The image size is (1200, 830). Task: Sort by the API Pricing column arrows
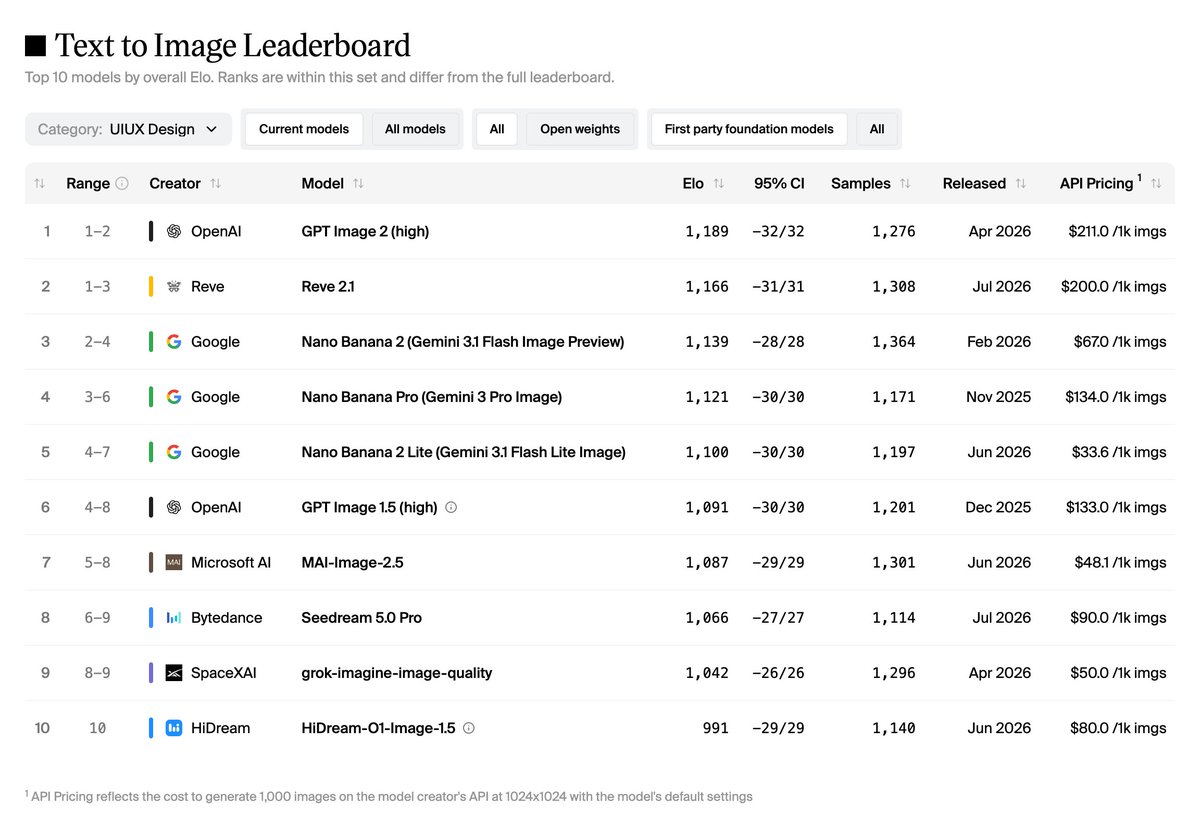1156,183
